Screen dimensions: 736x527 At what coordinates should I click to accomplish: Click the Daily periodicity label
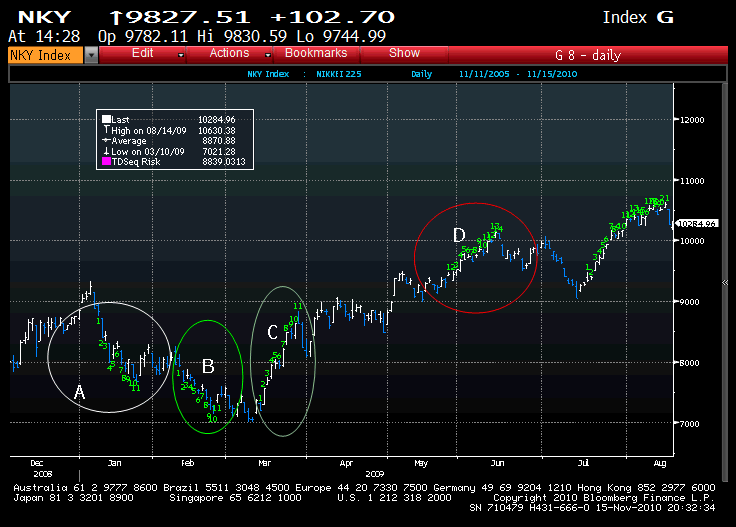(x=422, y=74)
